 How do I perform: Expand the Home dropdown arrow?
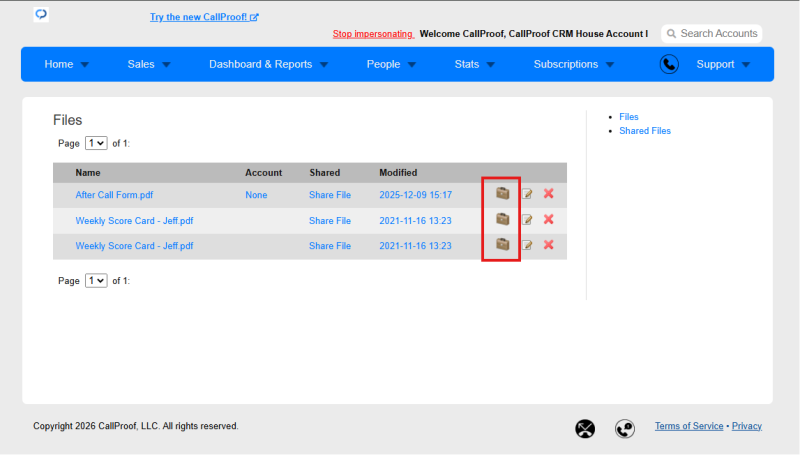coord(85,65)
